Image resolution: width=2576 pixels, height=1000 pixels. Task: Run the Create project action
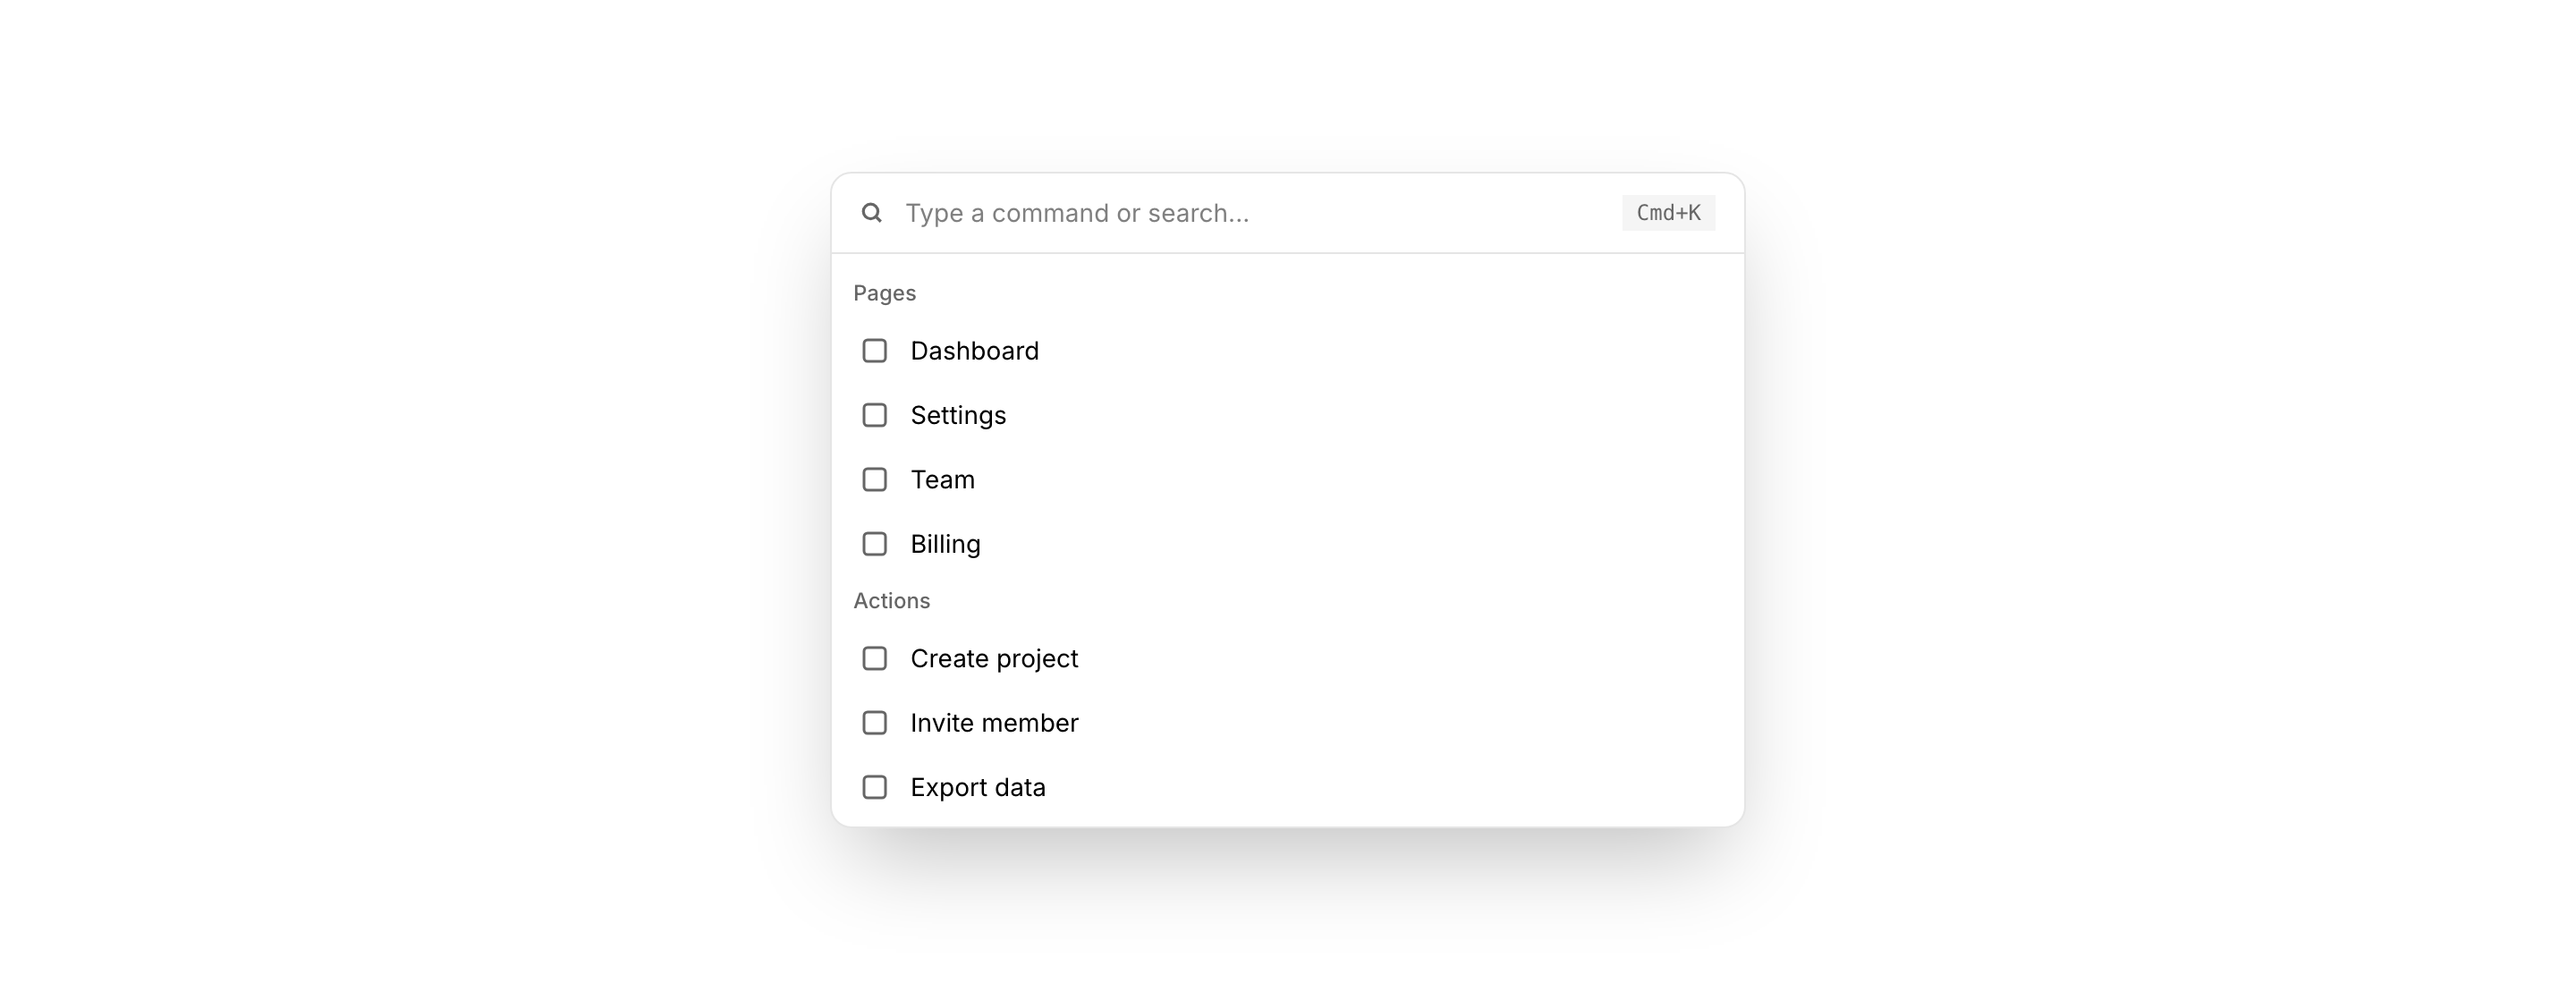994,659
